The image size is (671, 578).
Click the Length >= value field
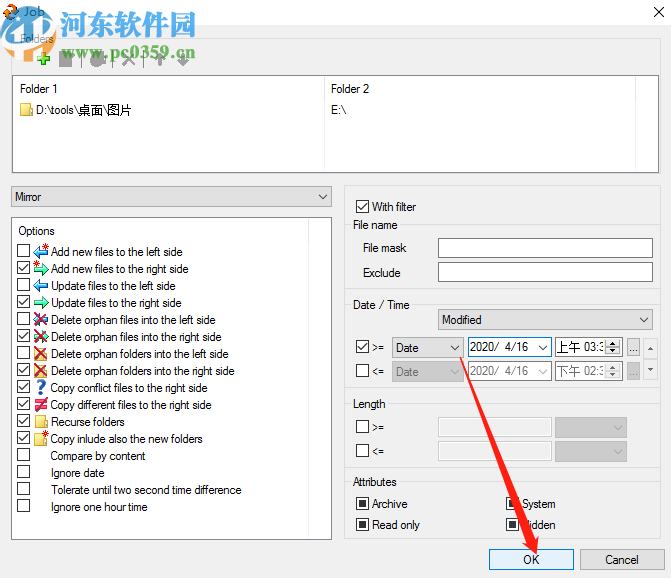tap(495, 427)
